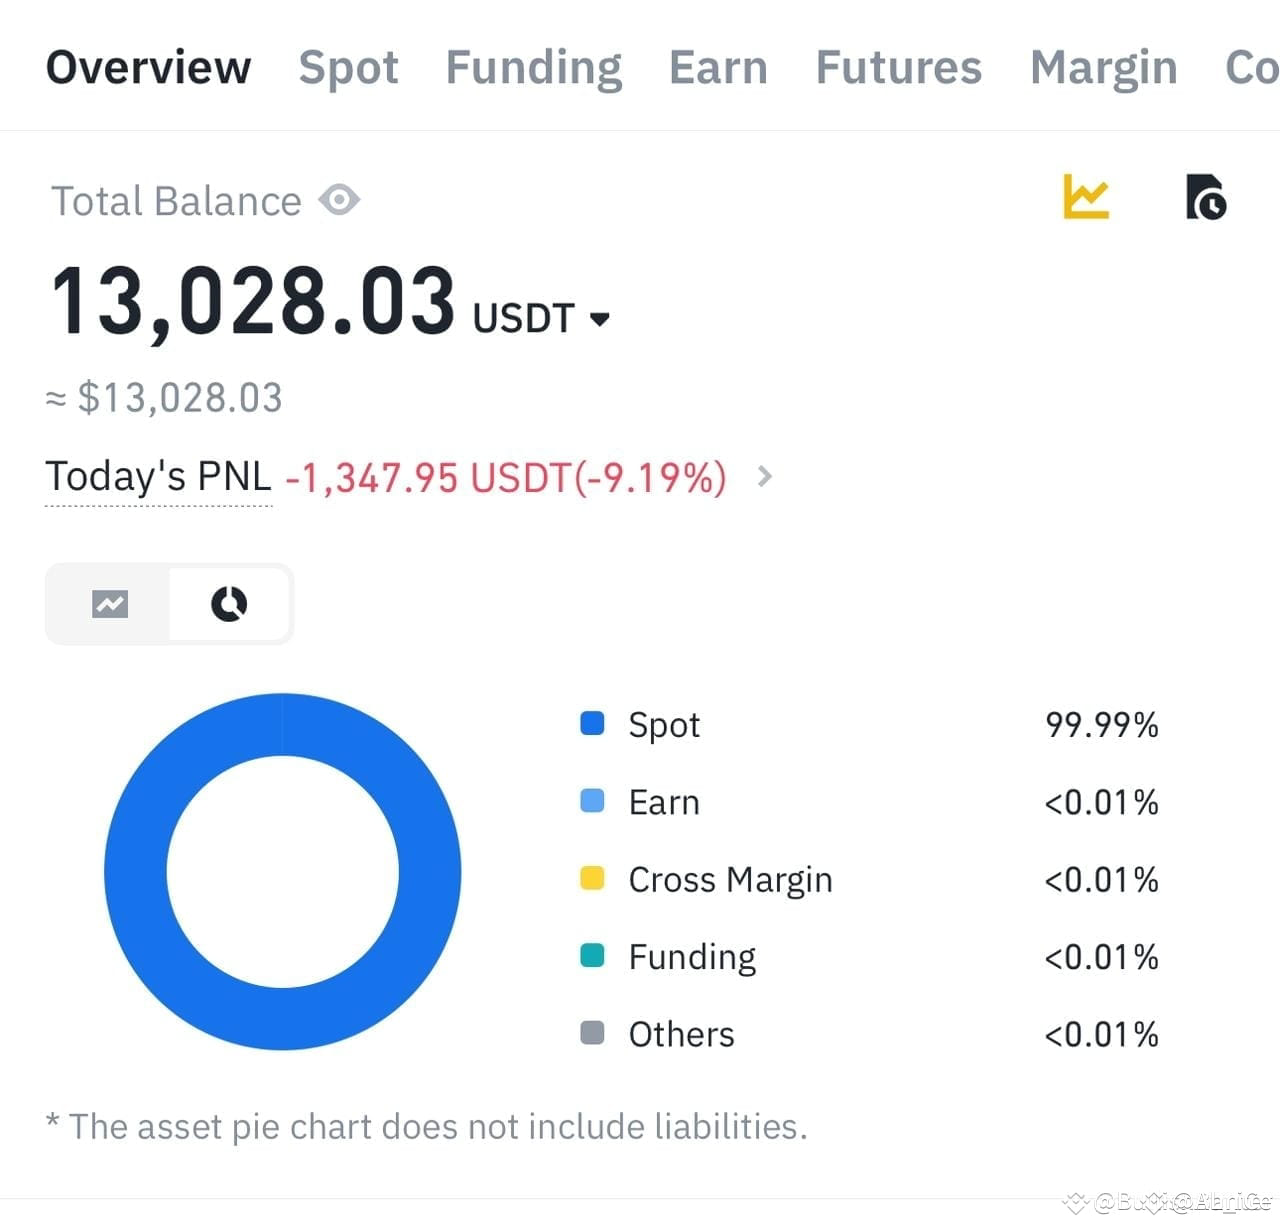Image resolution: width=1280 pixels, height=1224 pixels.
Task: Select the Futures tab
Action: click(899, 68)
